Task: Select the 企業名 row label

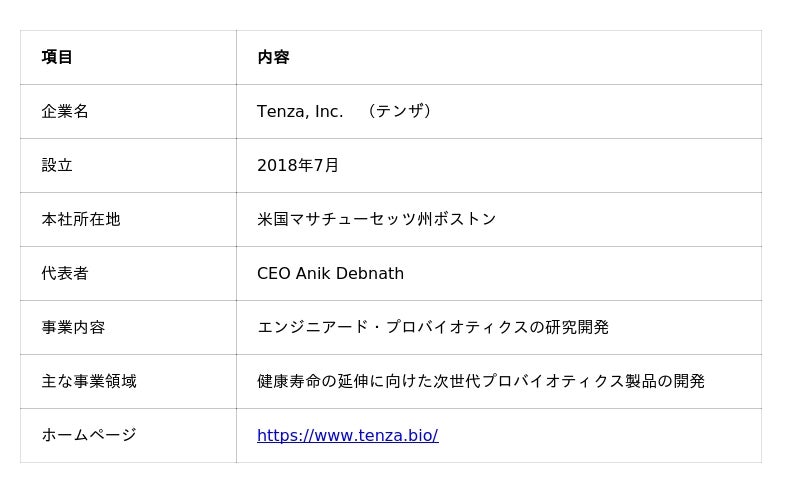Action: pos(65,111)
